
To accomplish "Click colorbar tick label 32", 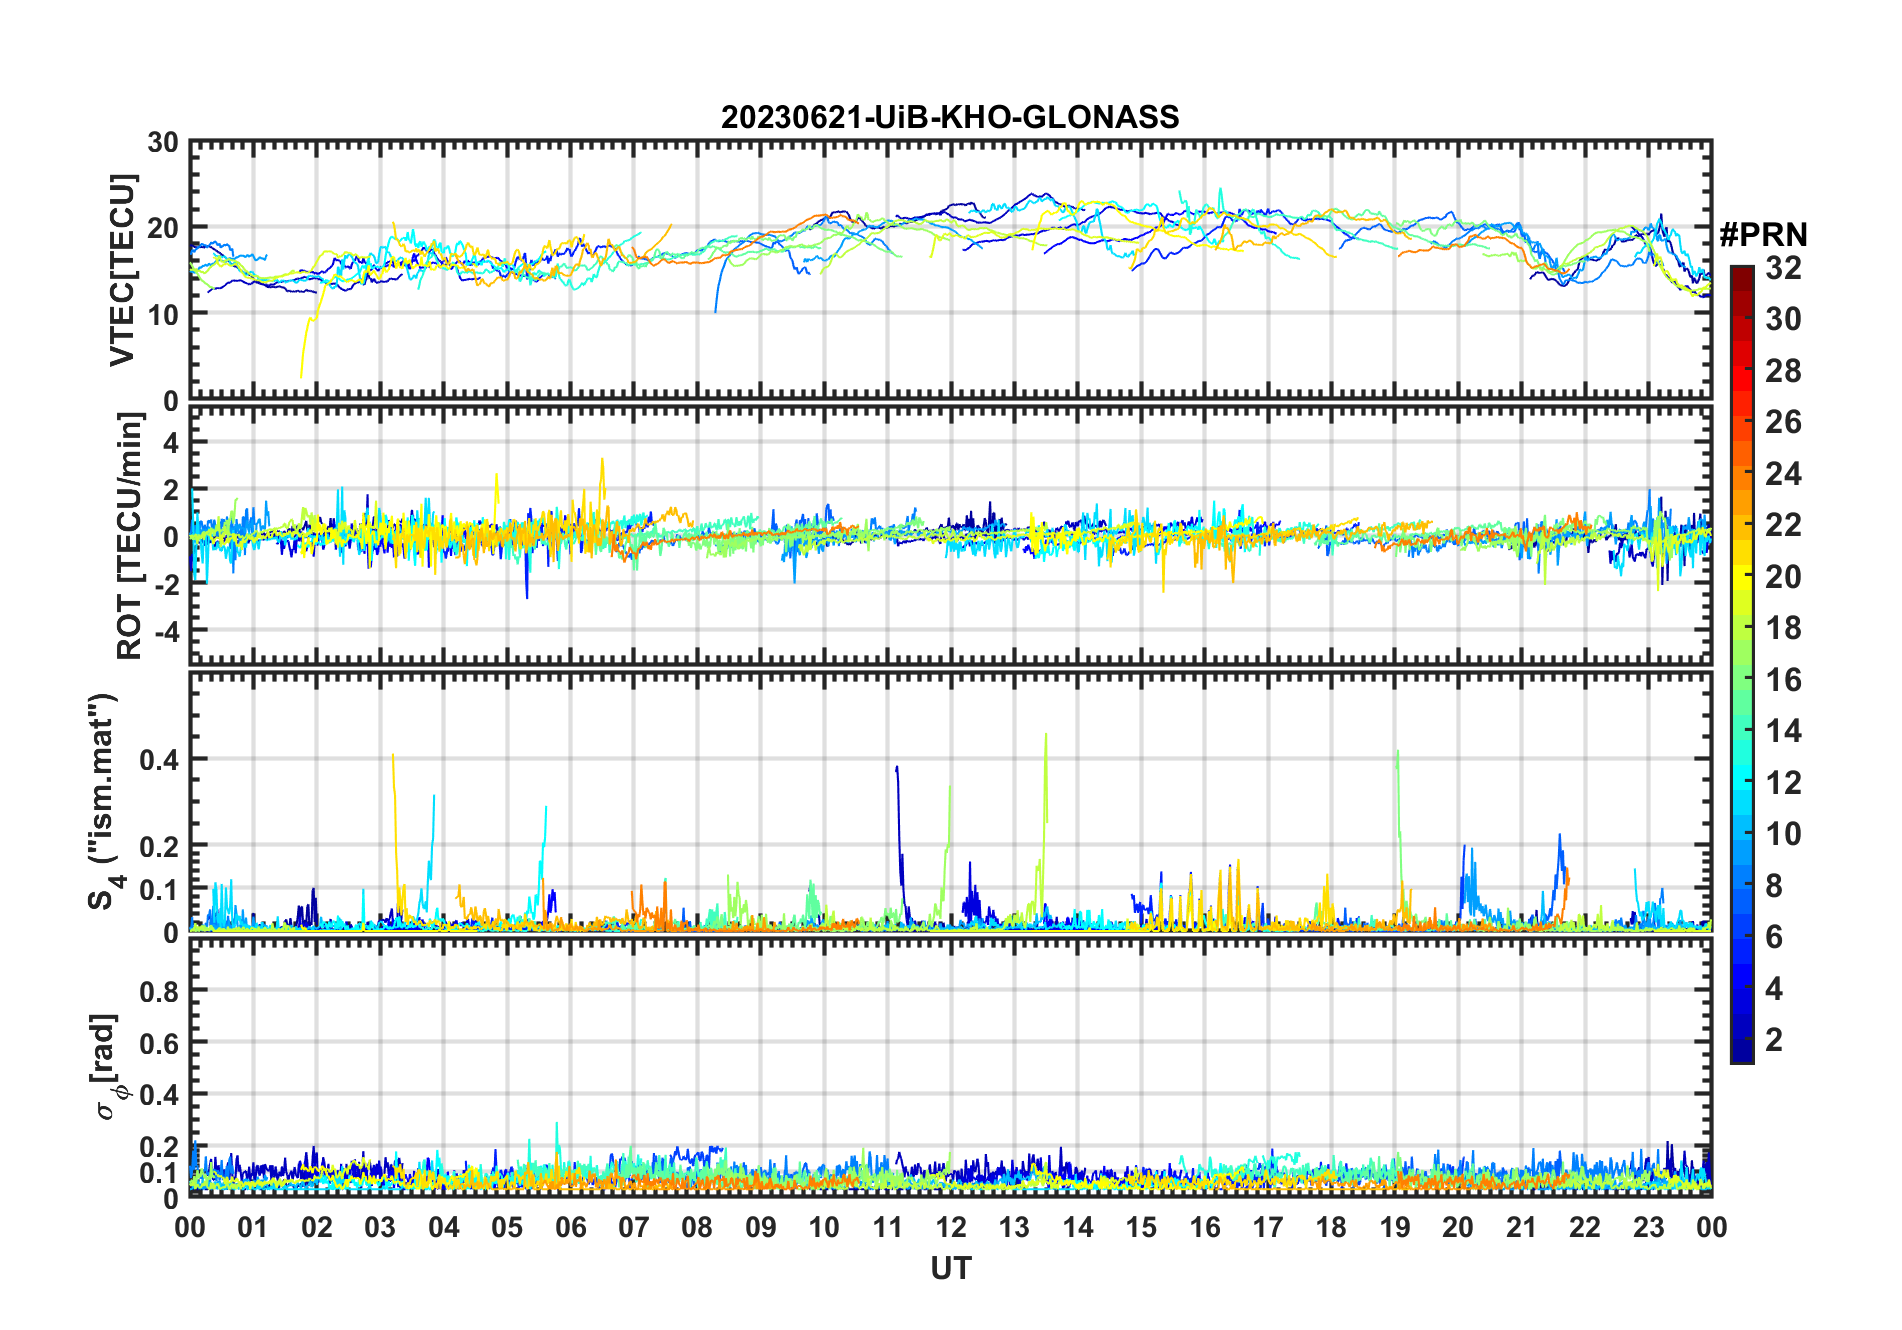I will coord(1783,267).
